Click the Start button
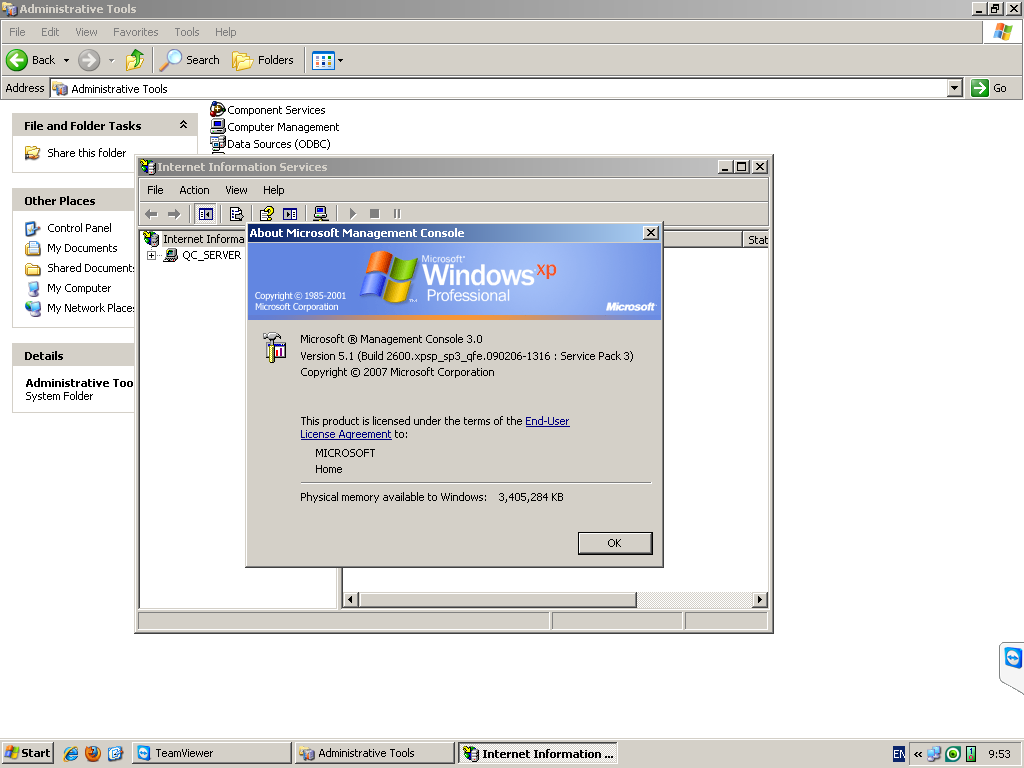Image resolution: width=1024 pixels, height=768 pixels. (27, 753)
